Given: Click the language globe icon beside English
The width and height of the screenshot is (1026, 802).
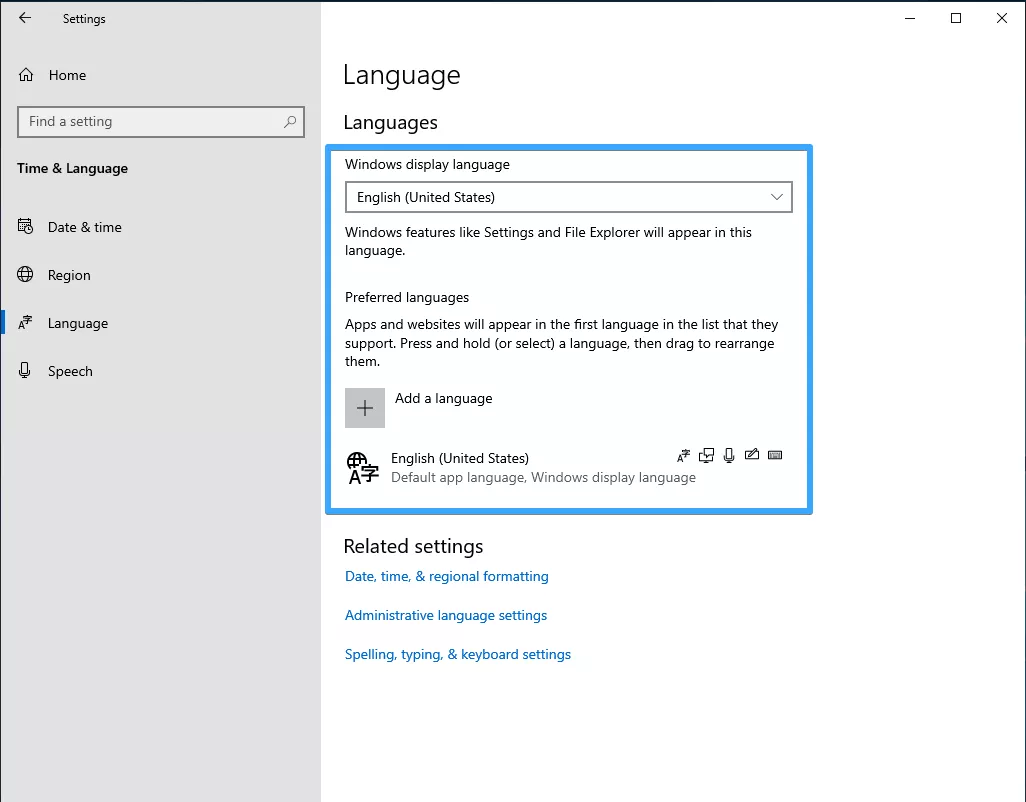Looking at the screenshot, I should pos(362,467).
